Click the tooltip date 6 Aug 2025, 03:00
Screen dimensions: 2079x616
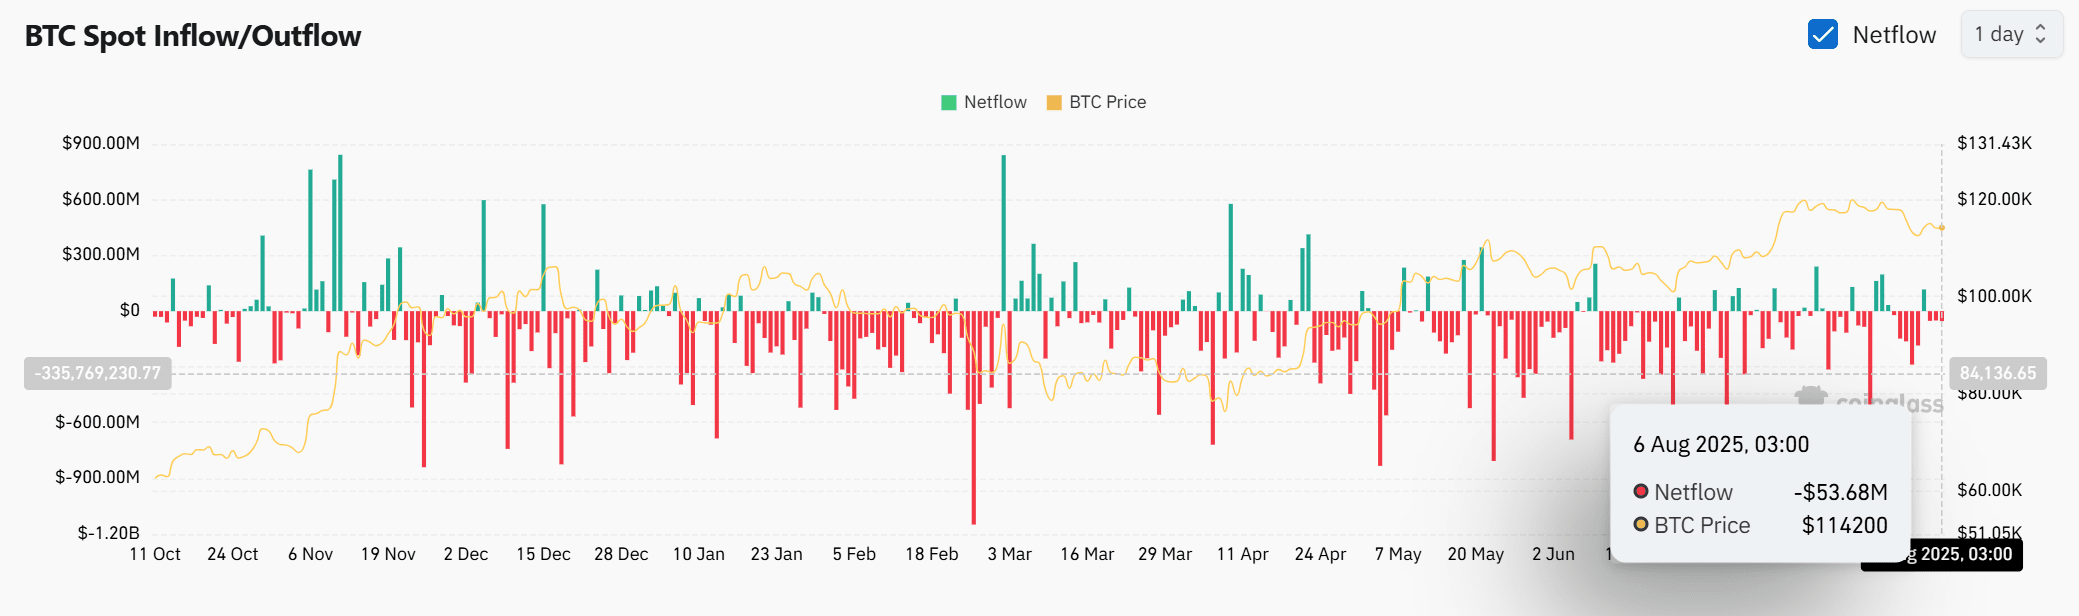(1721, 445)
